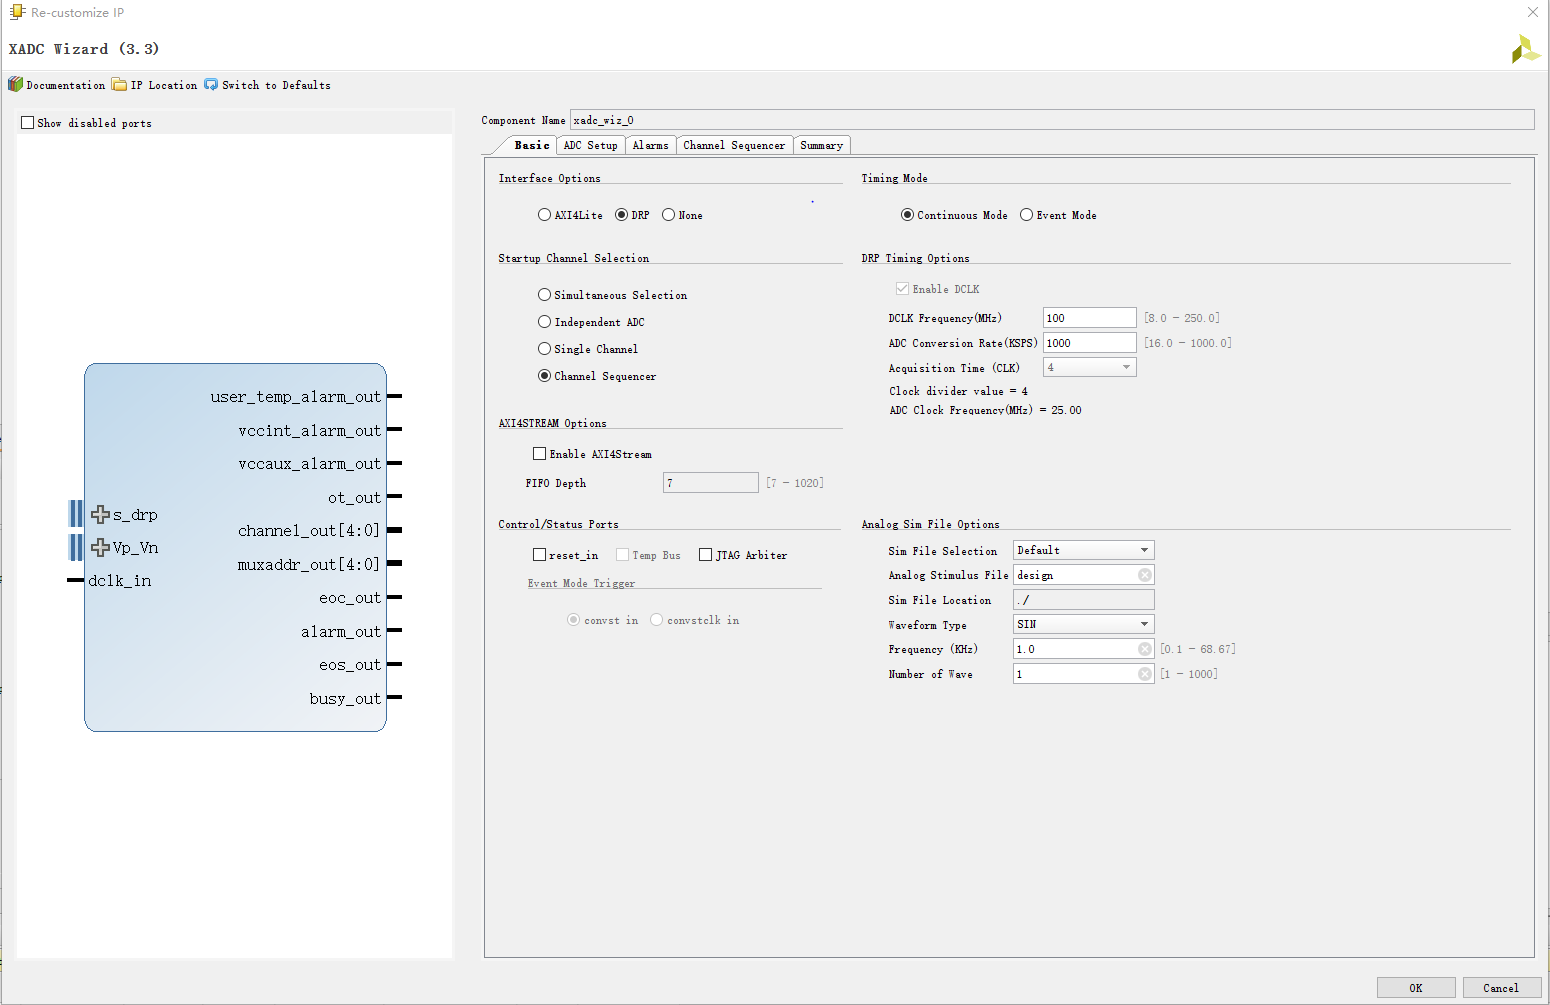Clear the Number of Wave field
1550x1005 pixels.
tap(1145, 674)
